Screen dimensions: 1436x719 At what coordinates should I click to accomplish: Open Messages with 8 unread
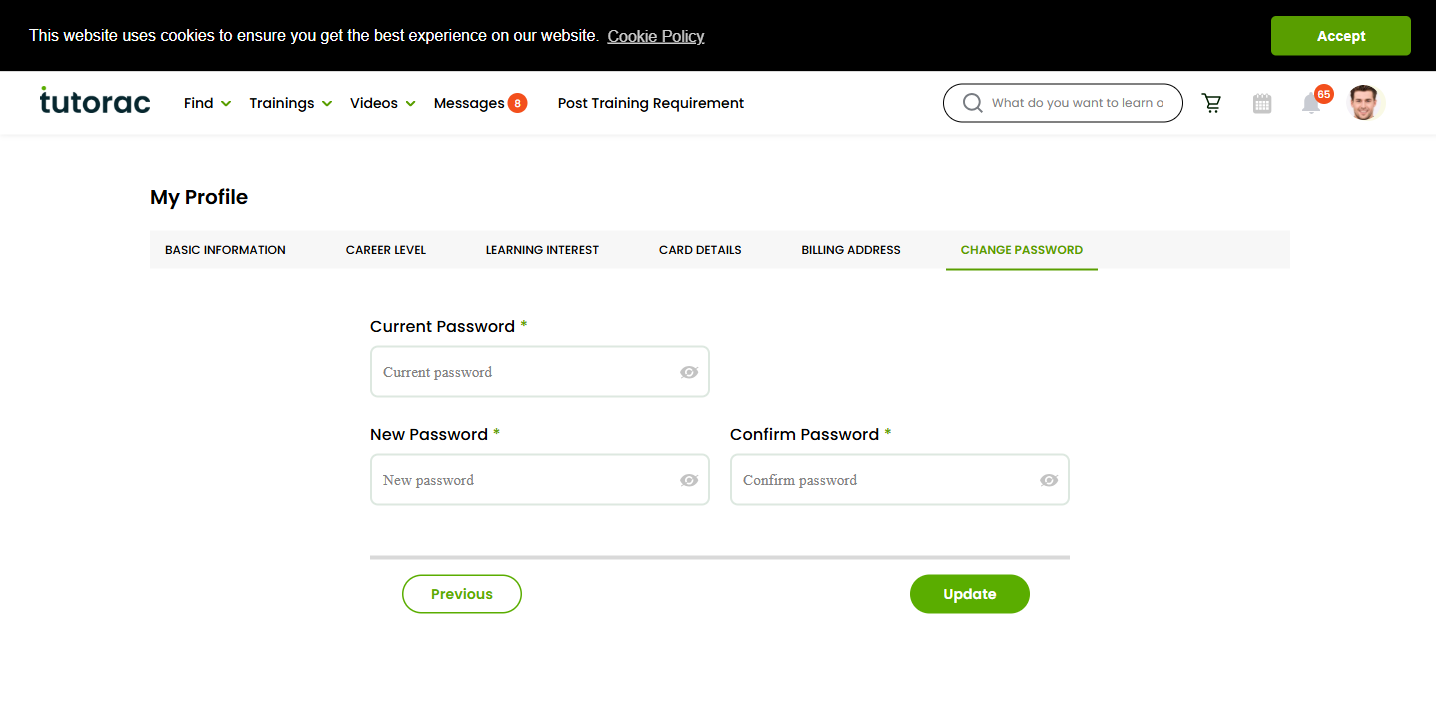[x=480, y=103]
